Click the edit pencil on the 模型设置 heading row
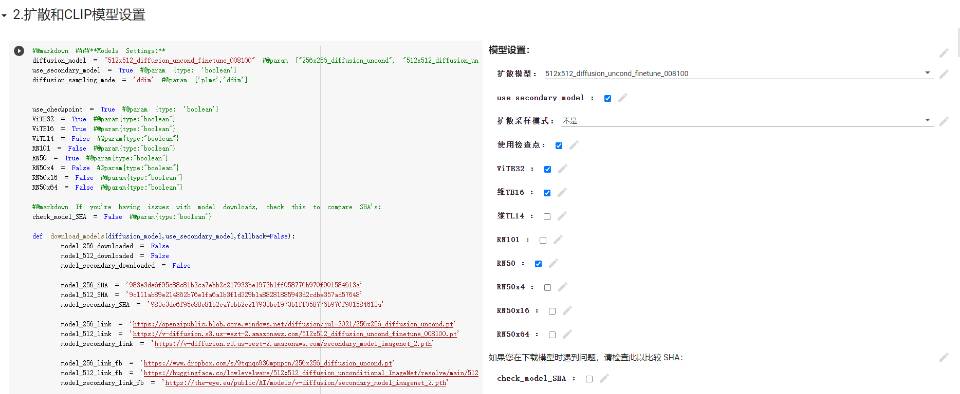Viewport: 960px width, 394px height. [944, 53]
